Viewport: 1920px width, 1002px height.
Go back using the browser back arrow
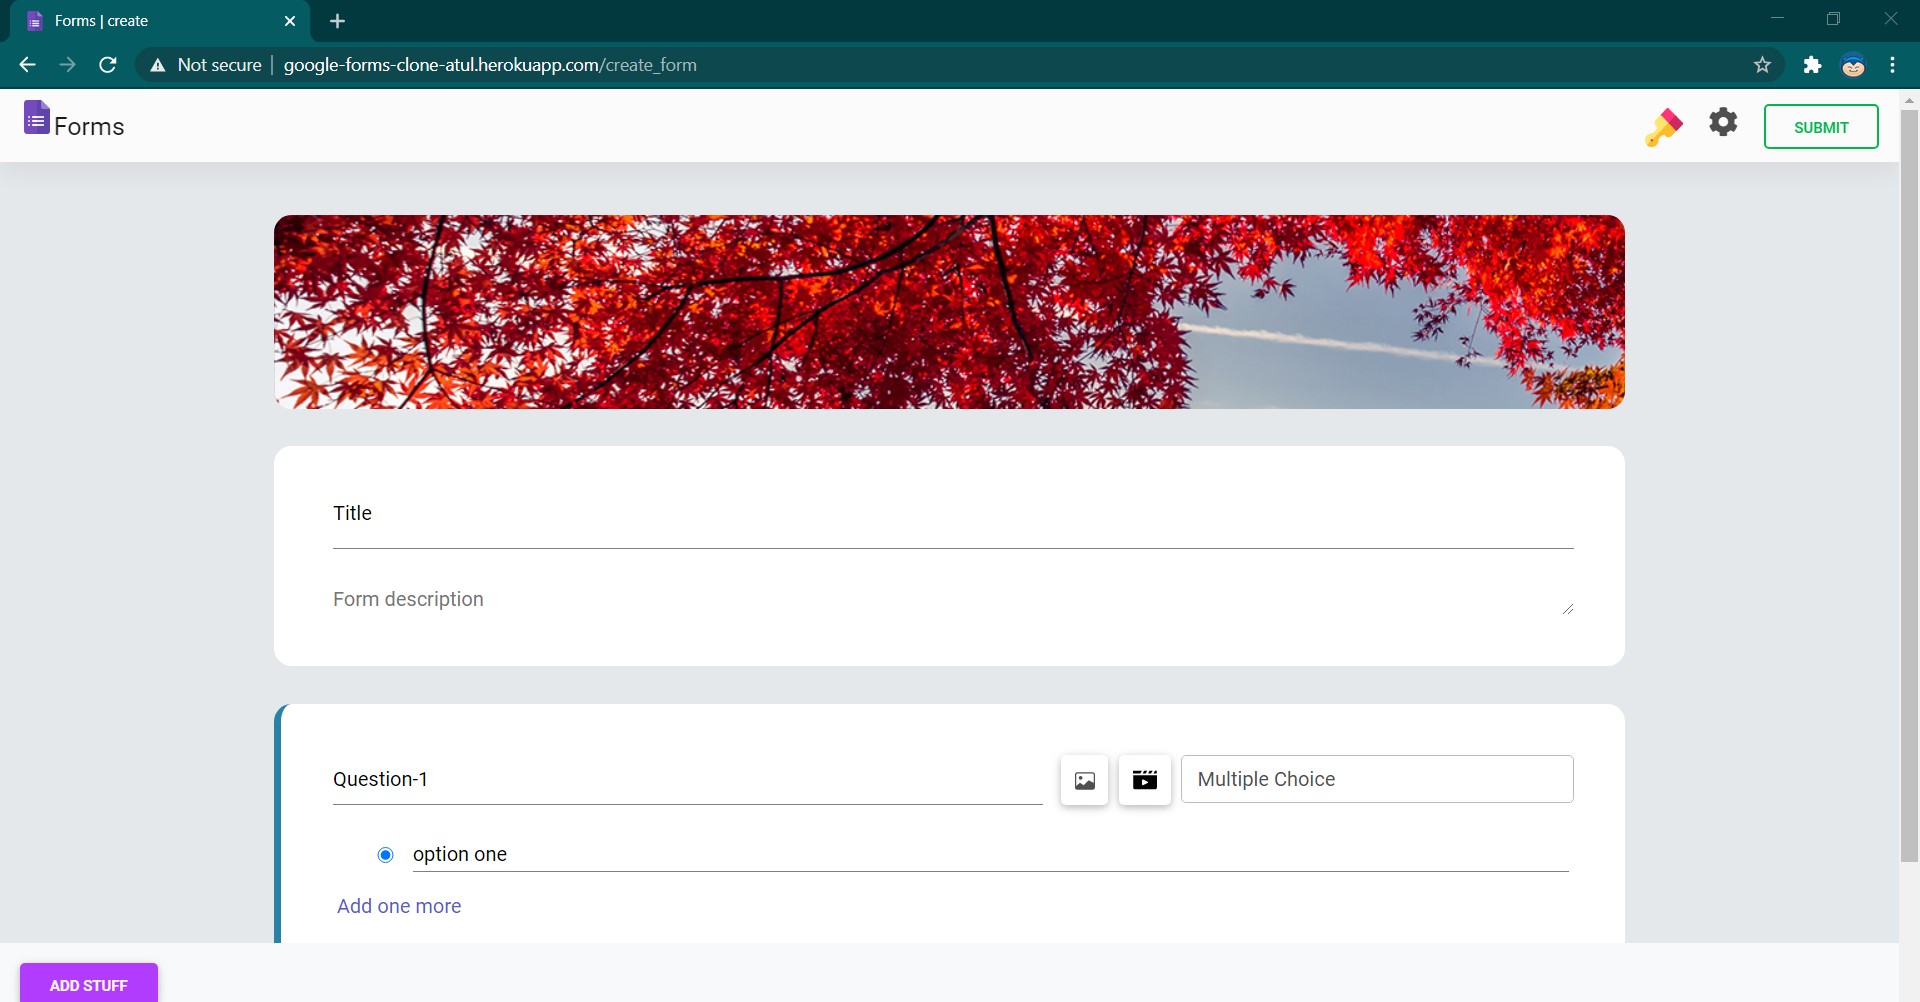pos(27,65)
